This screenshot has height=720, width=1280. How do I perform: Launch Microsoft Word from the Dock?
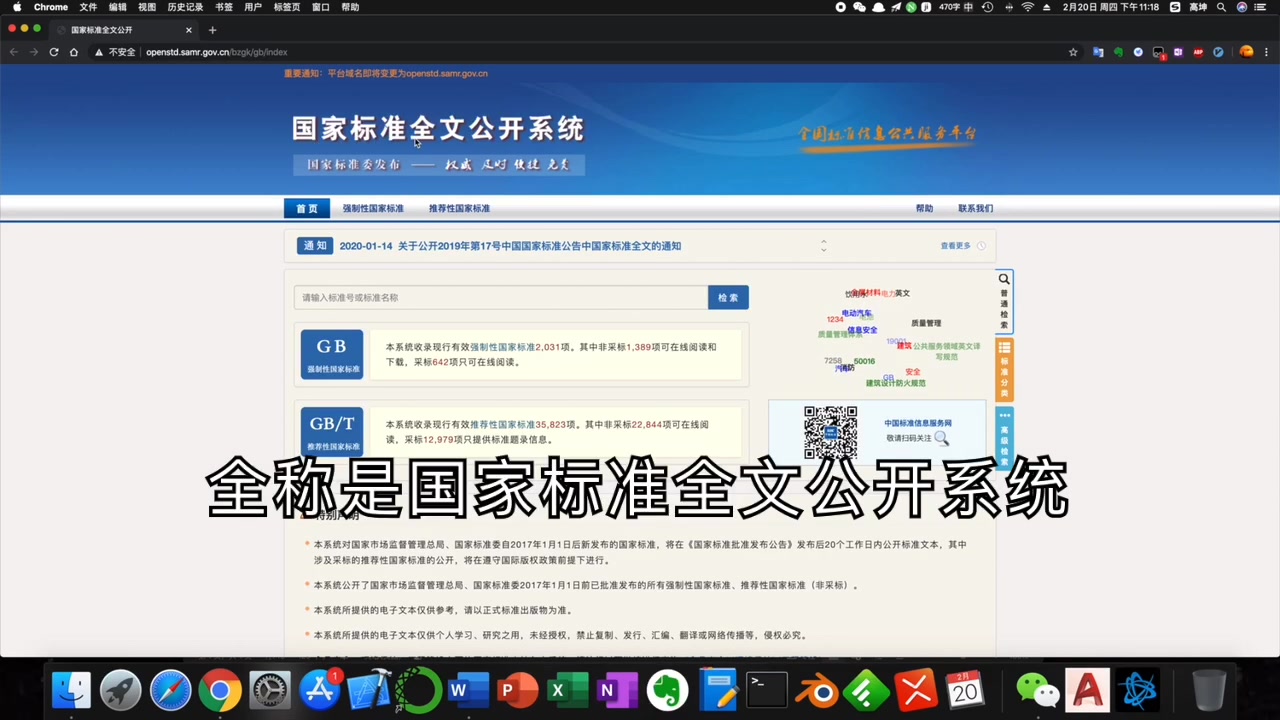[469, 690]
